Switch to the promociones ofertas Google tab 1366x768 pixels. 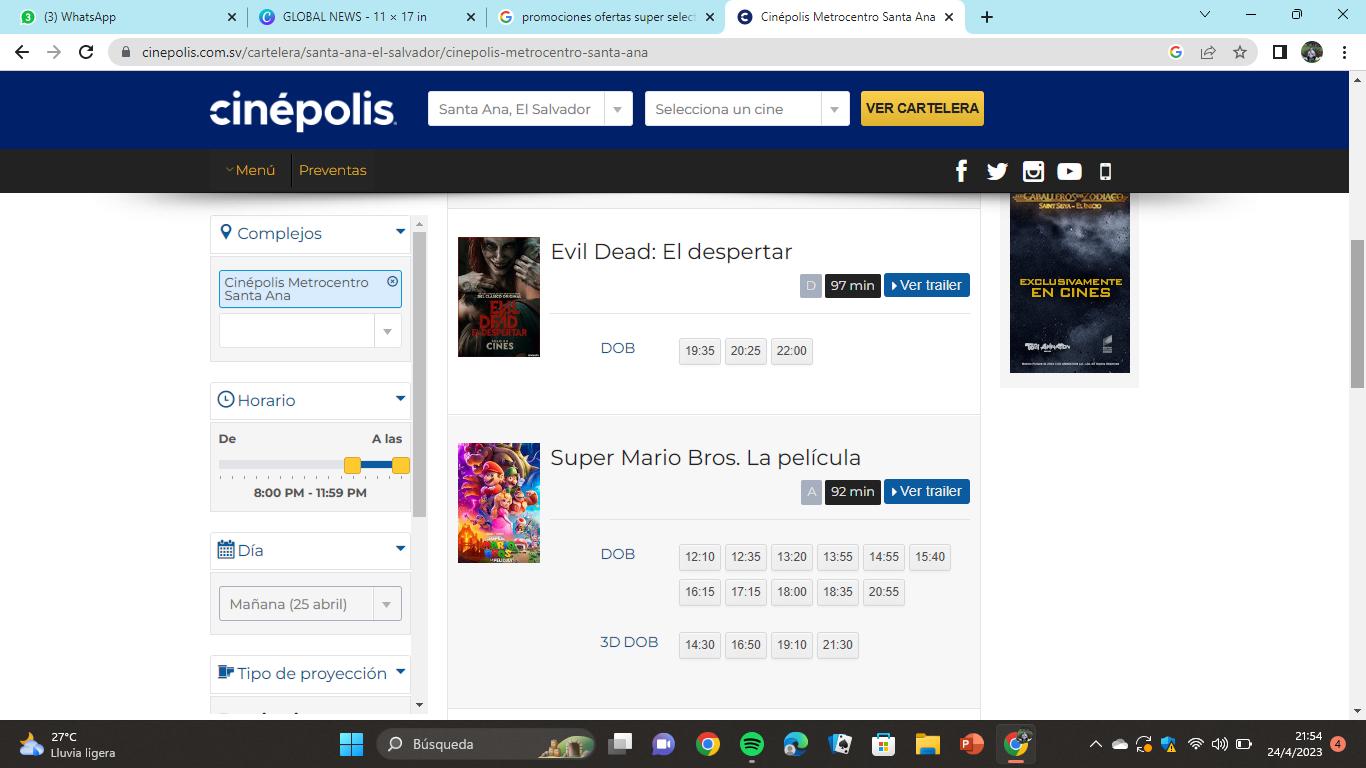[x=606, y=17]
